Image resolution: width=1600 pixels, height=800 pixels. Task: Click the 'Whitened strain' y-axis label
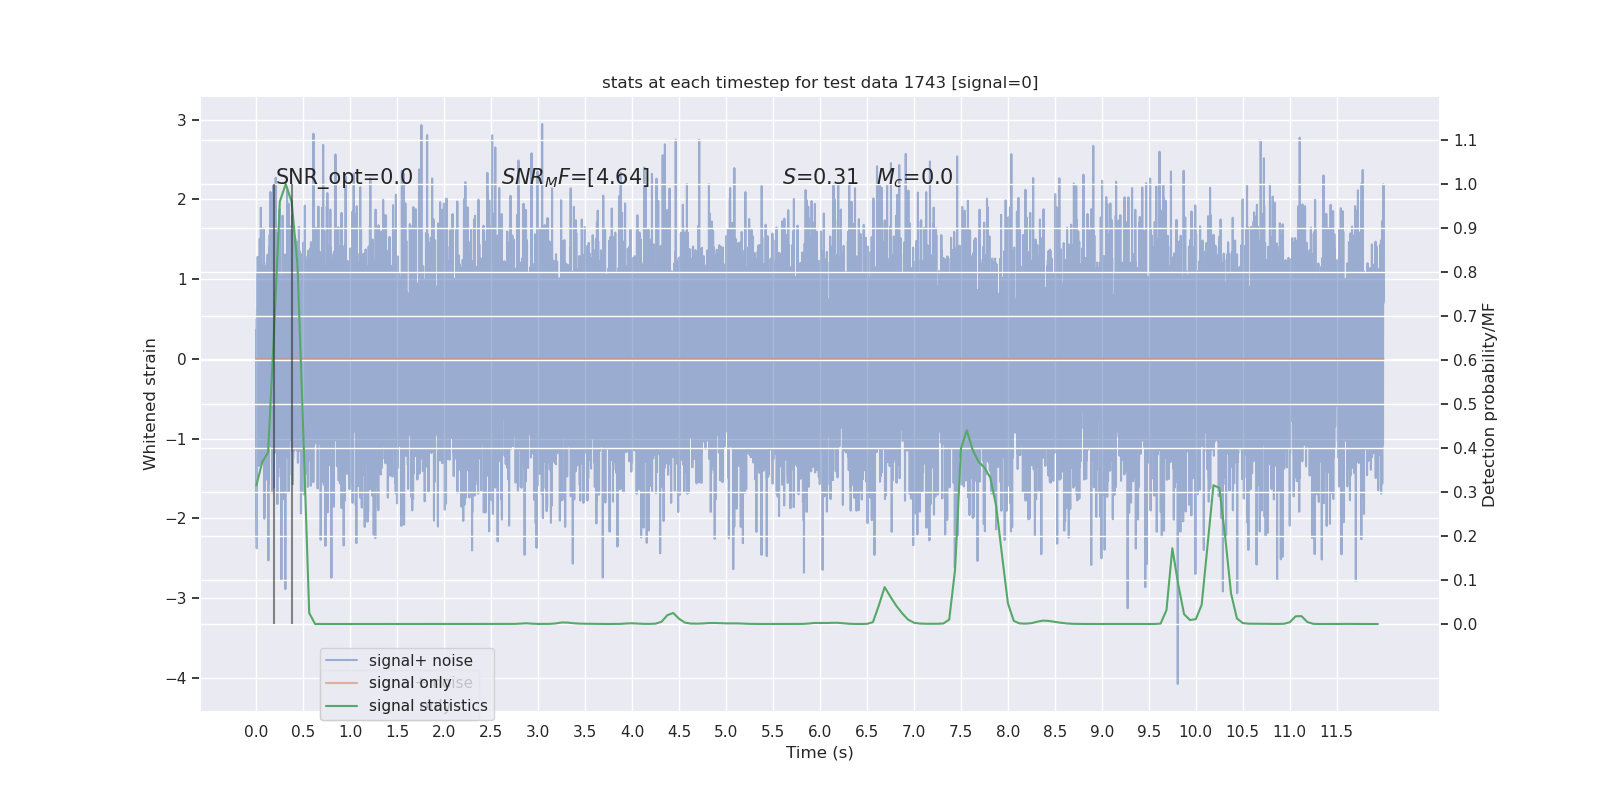[x=150, y=404]
